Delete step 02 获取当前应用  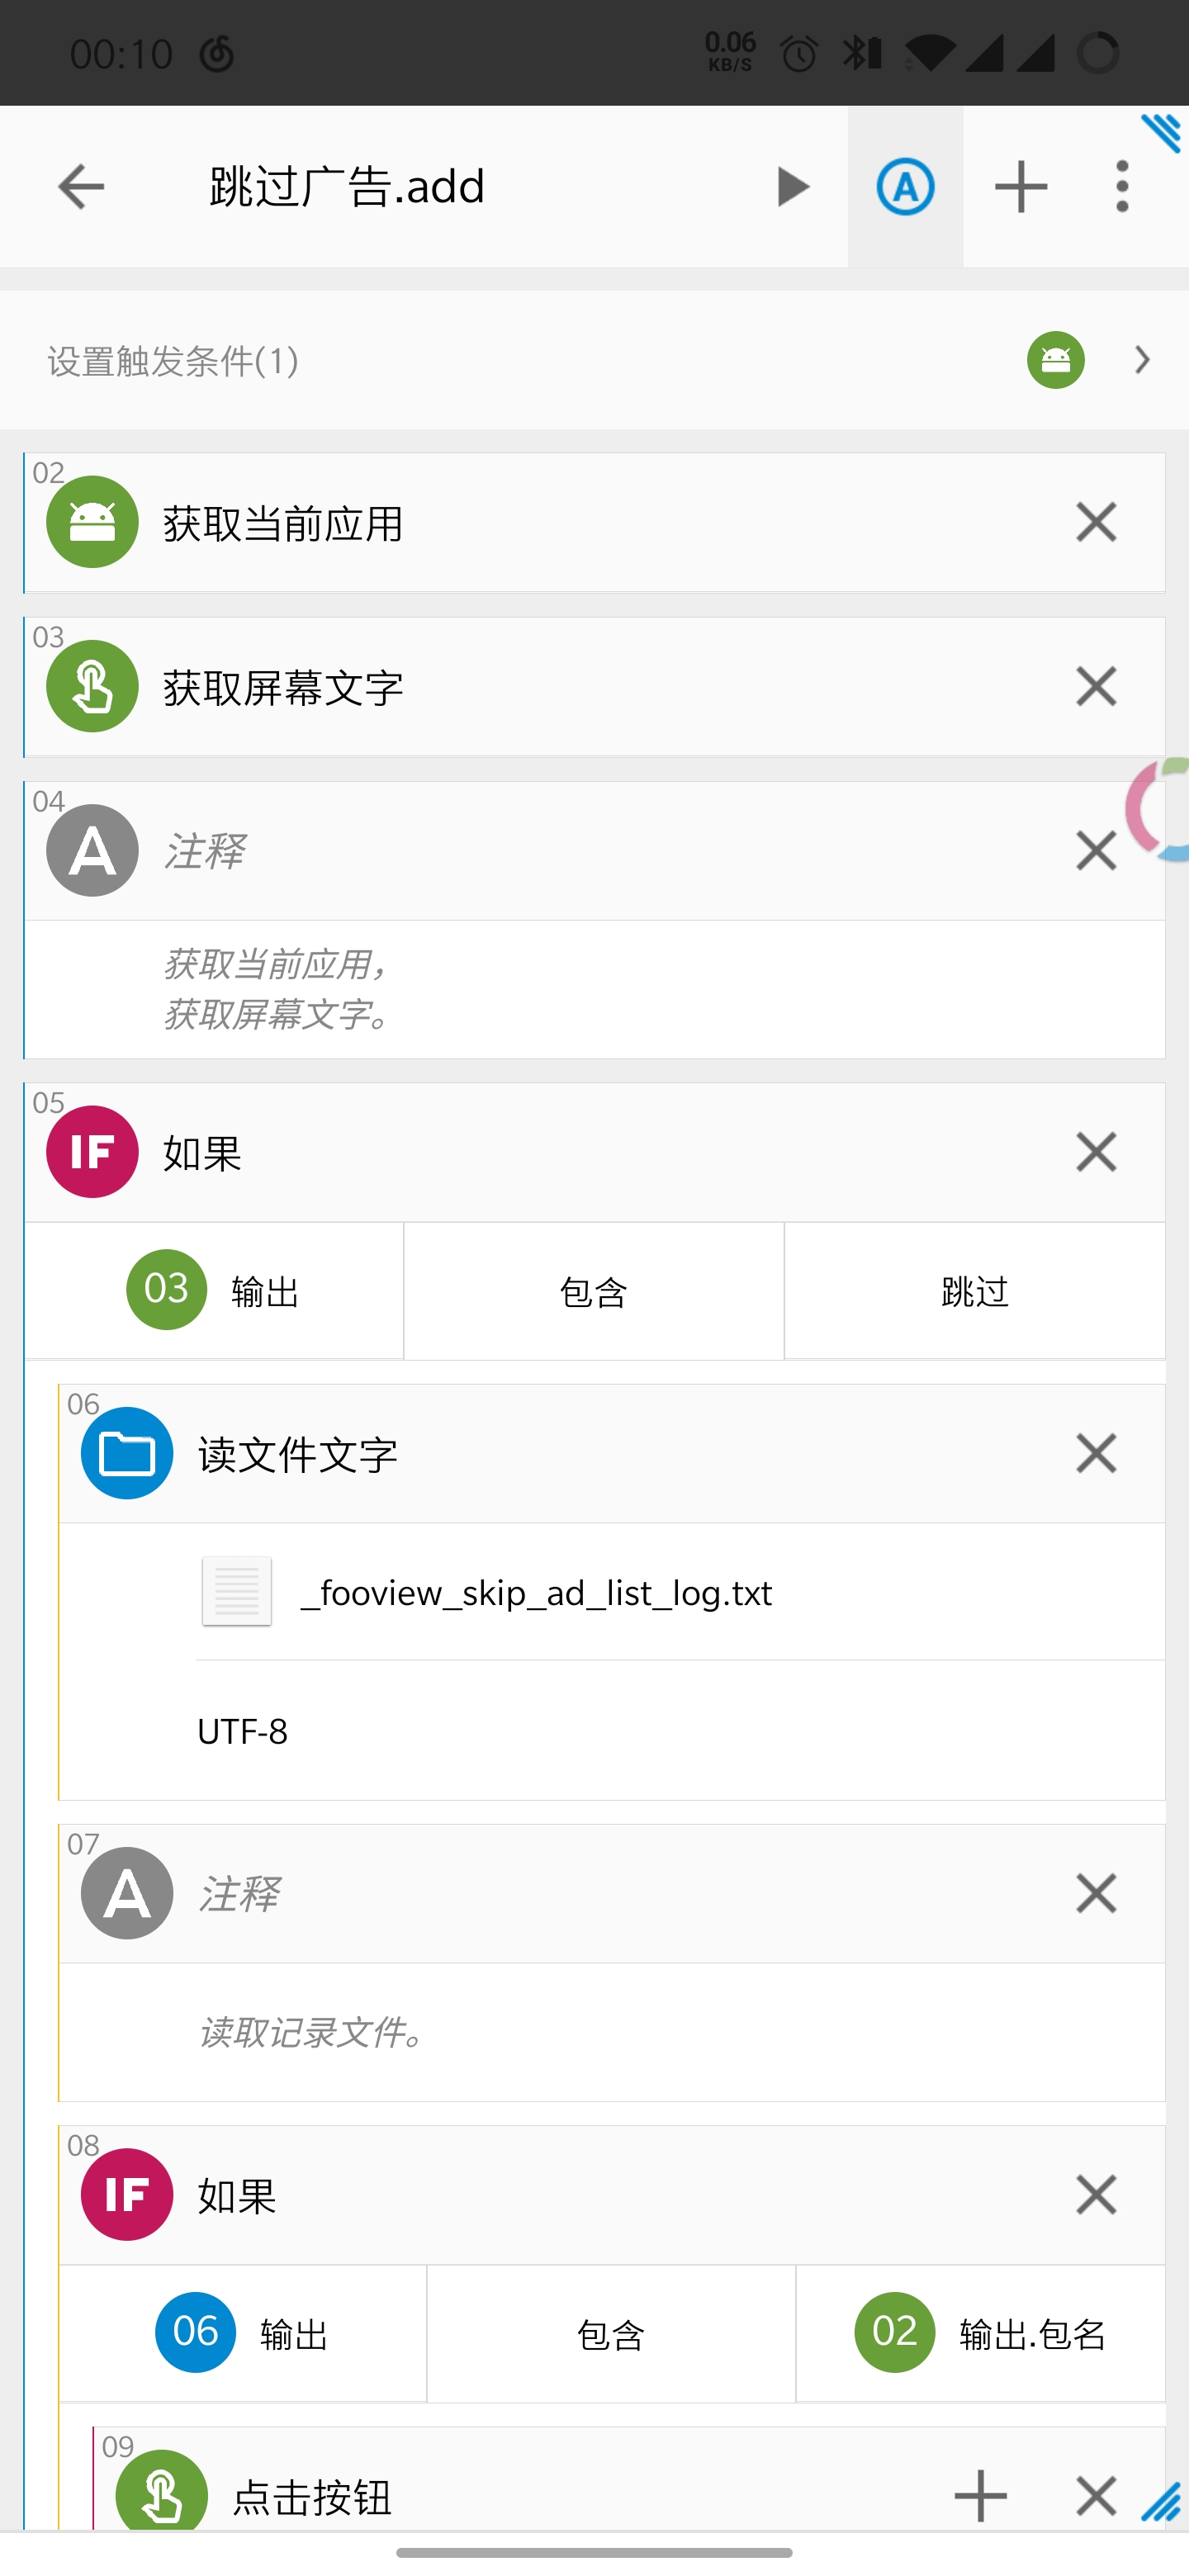[1095, 522]
